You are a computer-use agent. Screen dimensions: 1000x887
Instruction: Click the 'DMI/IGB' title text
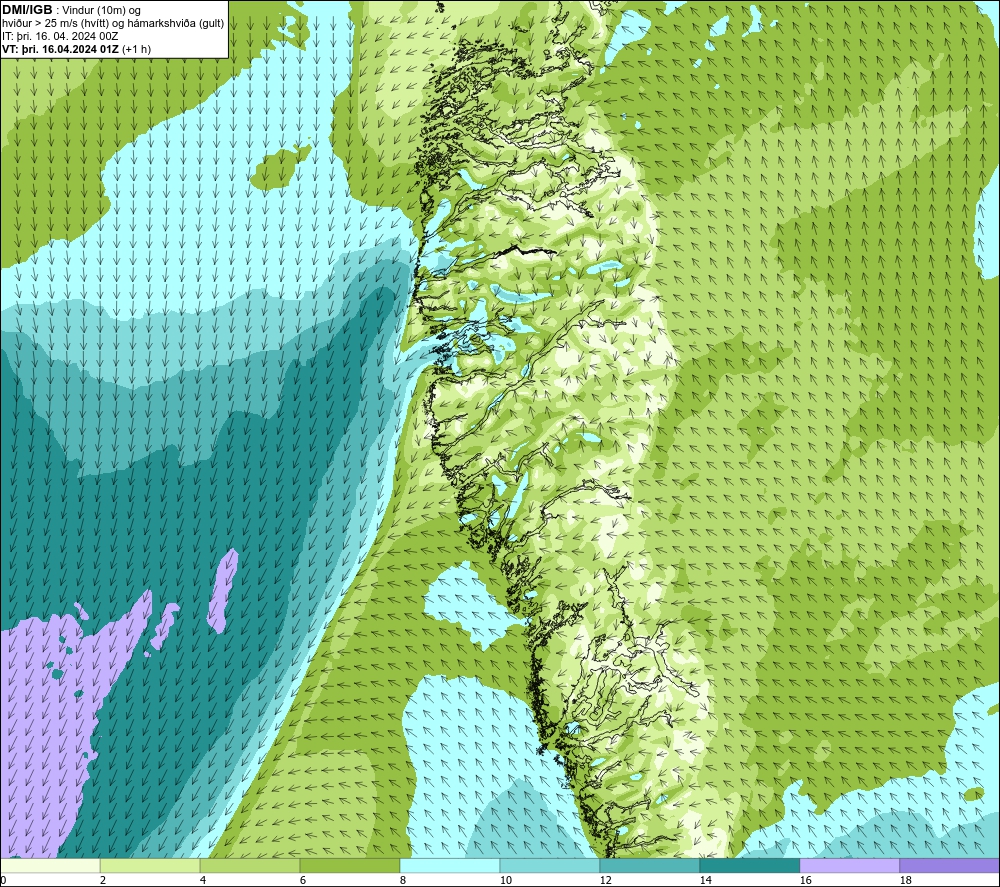tap(27, 10)
